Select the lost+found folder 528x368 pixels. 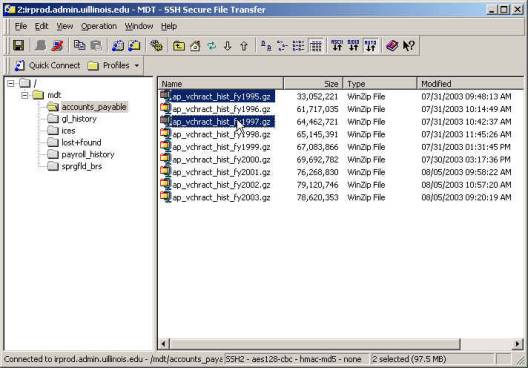(x=74, y=142)
